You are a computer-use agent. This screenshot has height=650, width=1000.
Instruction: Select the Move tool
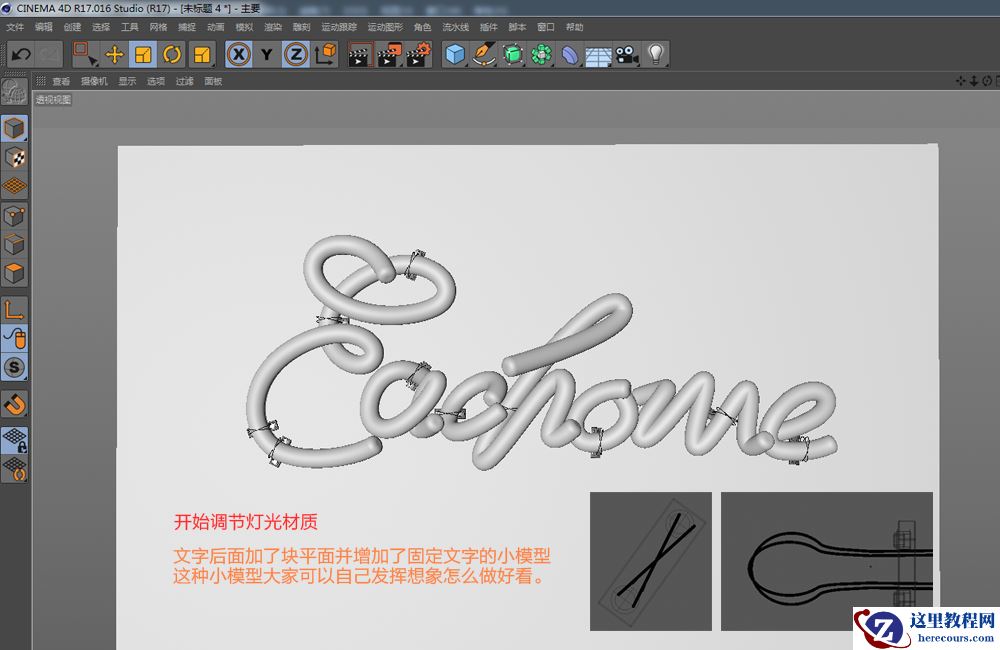coord(114,54)
